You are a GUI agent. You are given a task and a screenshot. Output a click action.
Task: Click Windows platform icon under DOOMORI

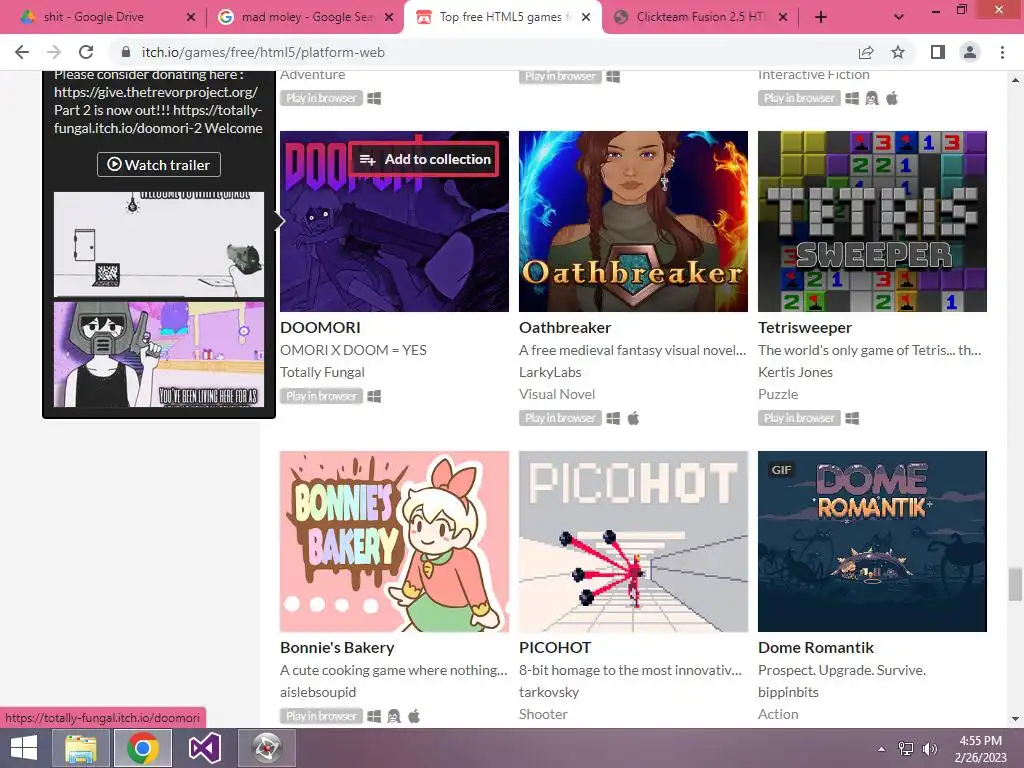tap(374, 396)
